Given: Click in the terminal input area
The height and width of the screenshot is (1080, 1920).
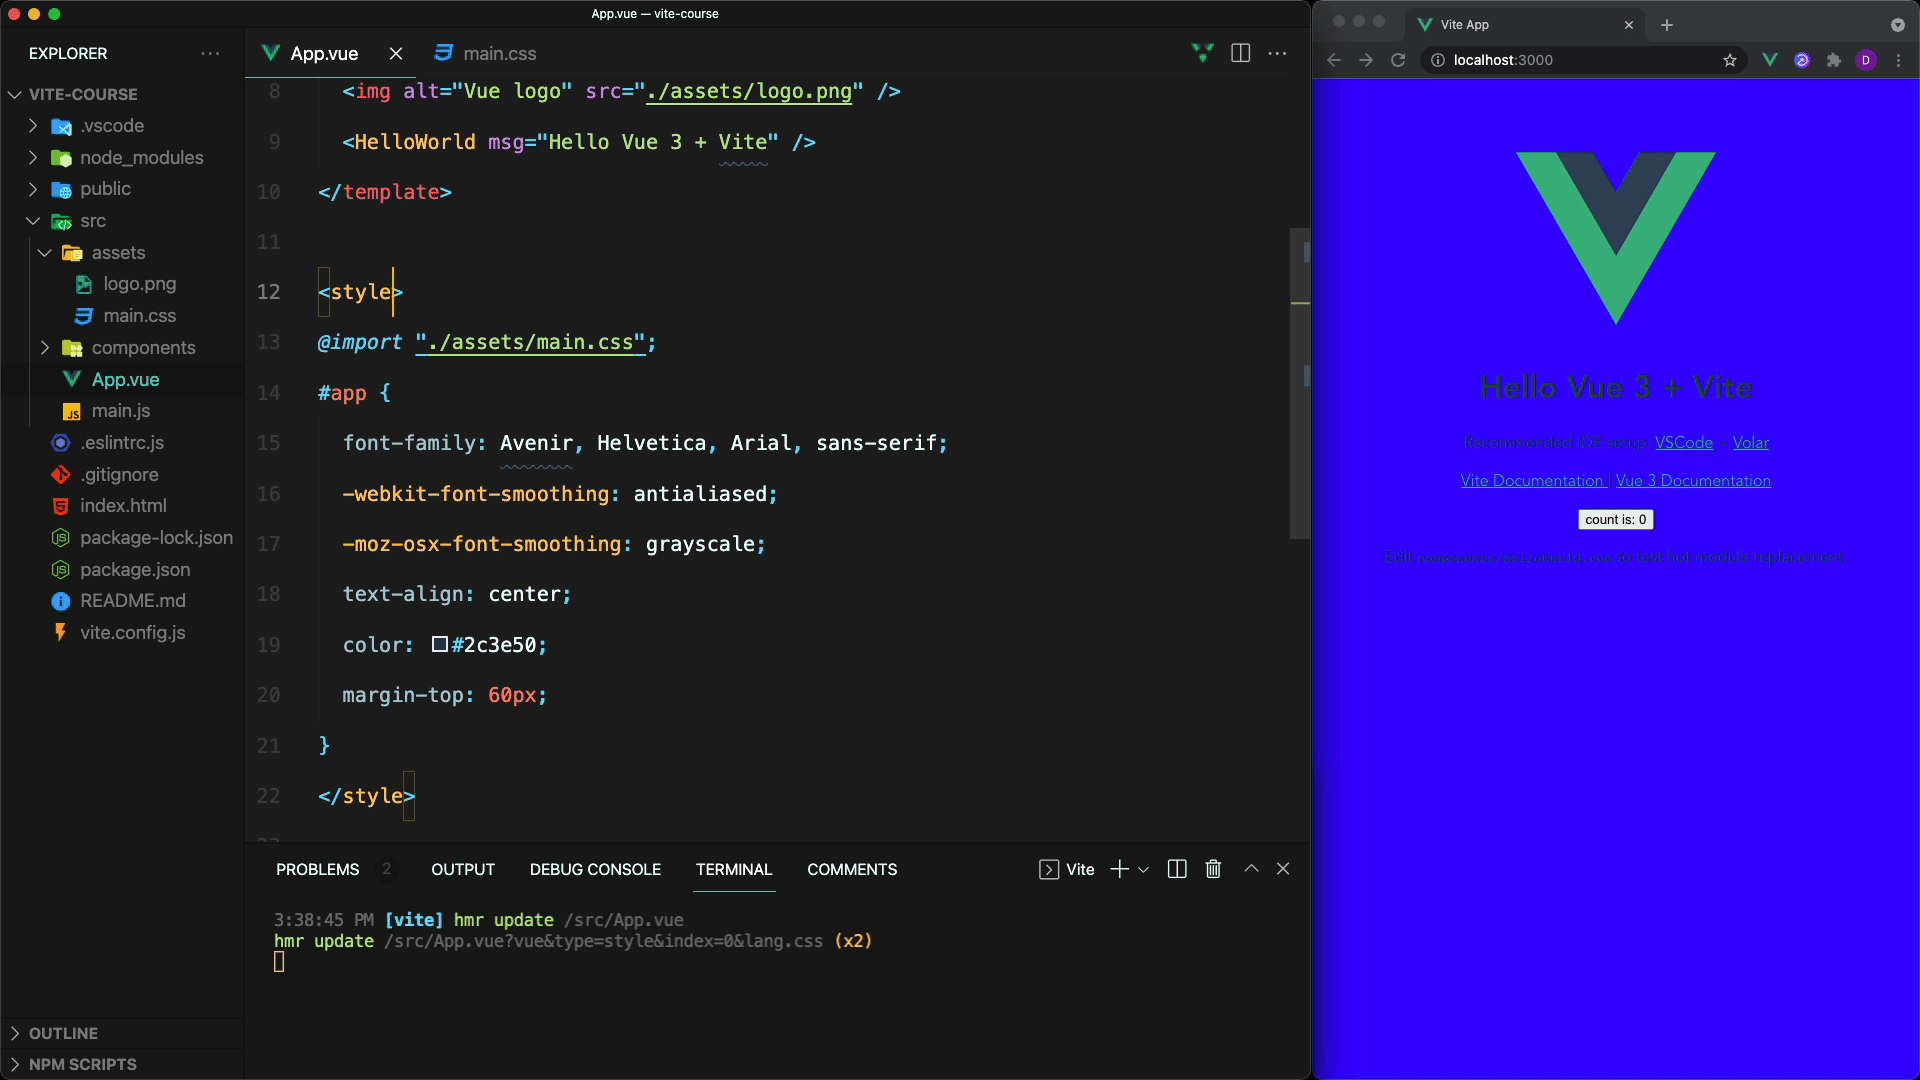Looking at the screenshot, I should pyautogui.click(x=279, y=961).
